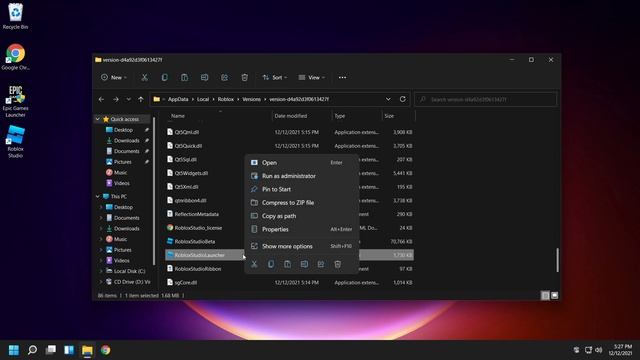Click the Paste icon at the context menu bottom

(288, 264)
